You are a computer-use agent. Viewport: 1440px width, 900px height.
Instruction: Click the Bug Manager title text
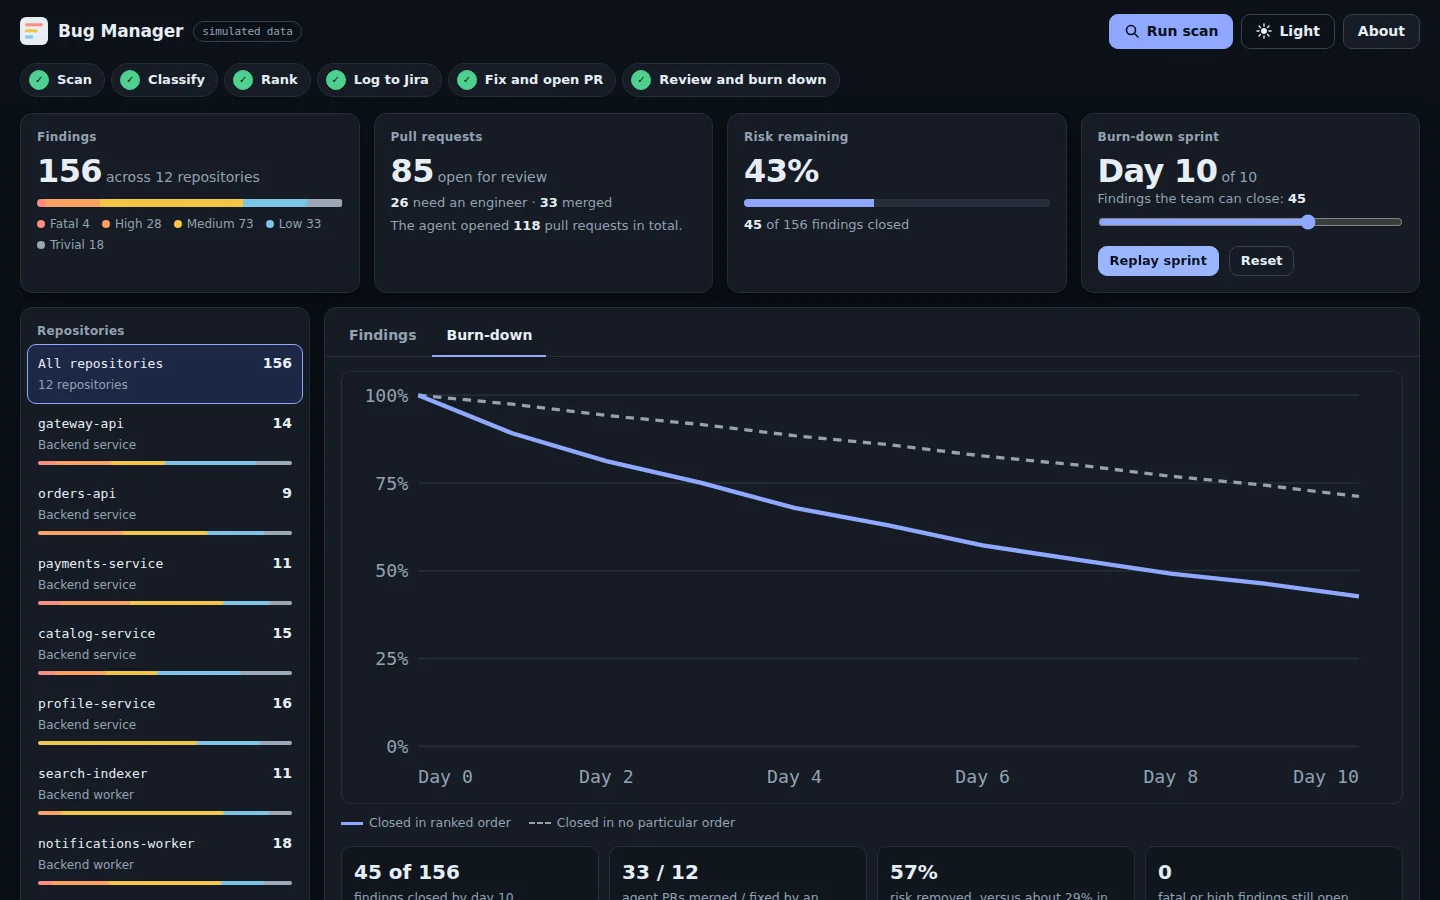(x=121, y=31)
